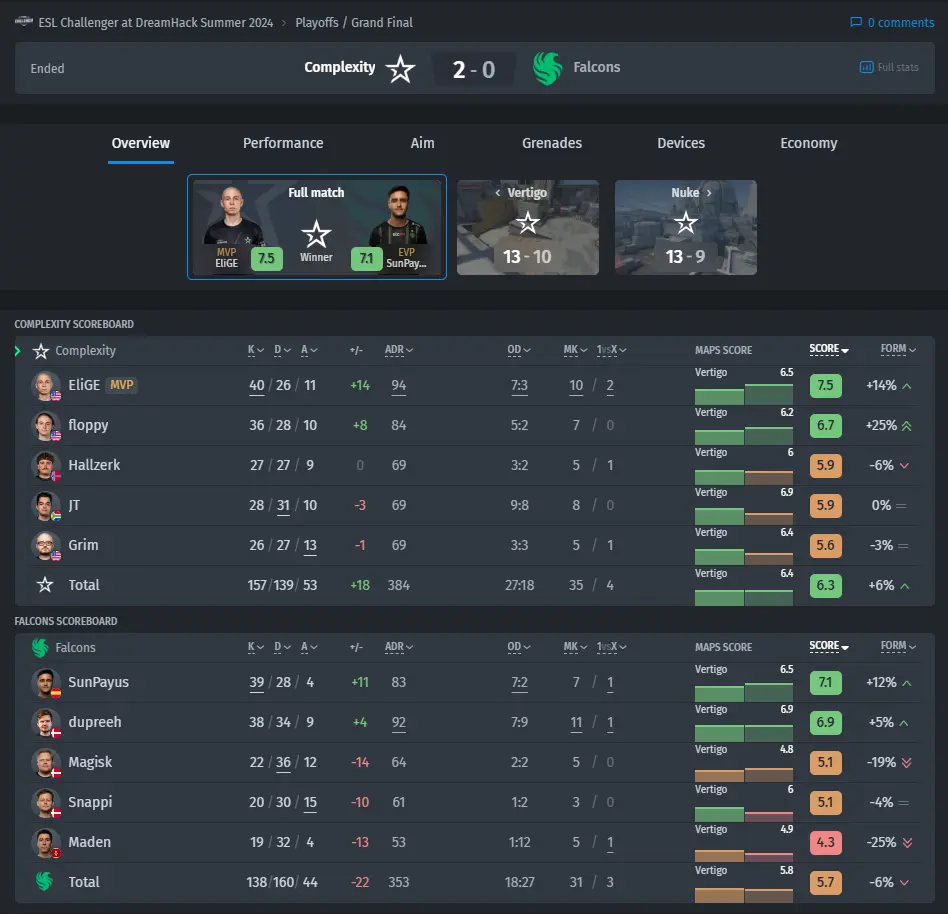The height and width of the screenshot is (914, 948).
Task: Click the Falcons team name in match header
Action: click(596, 67)
